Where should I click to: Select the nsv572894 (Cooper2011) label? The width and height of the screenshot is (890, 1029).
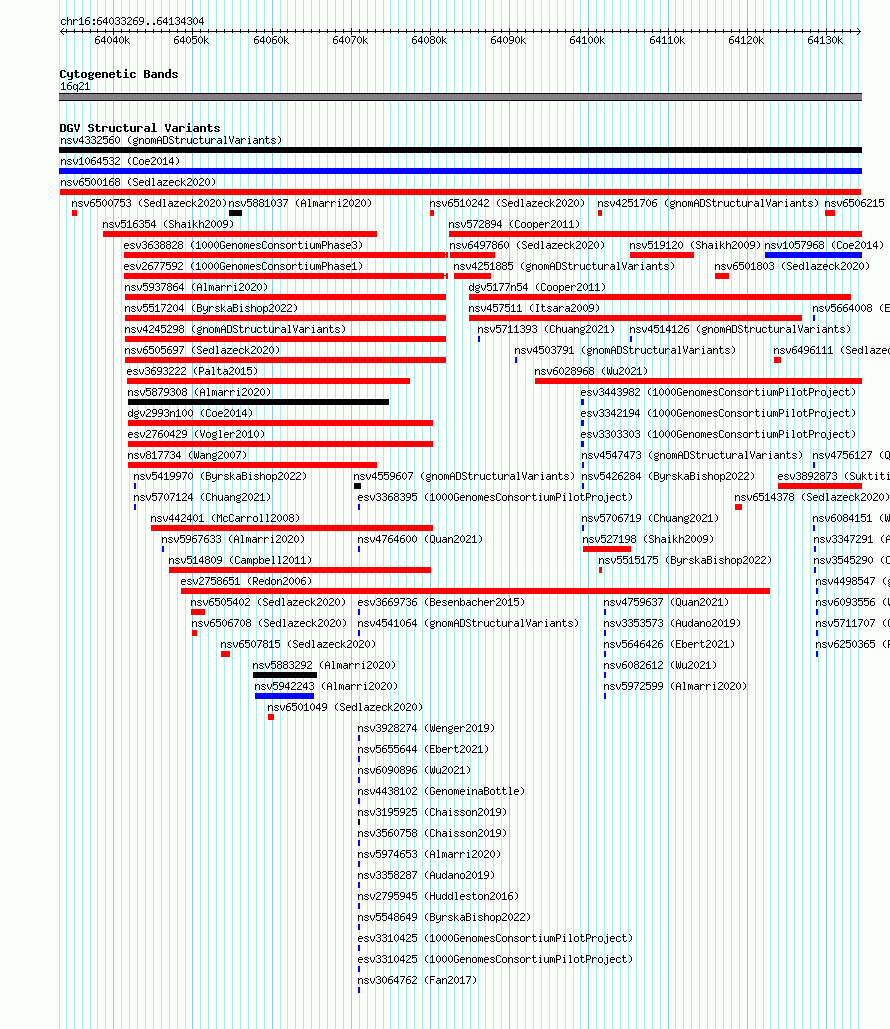coord(514,224)
